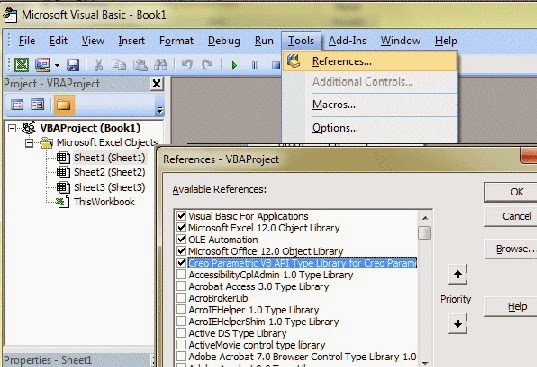Viewport: 537px width, 367px height.
Task: Open Project panel toolbar options arrow
Action: click(x=160, y=110)
